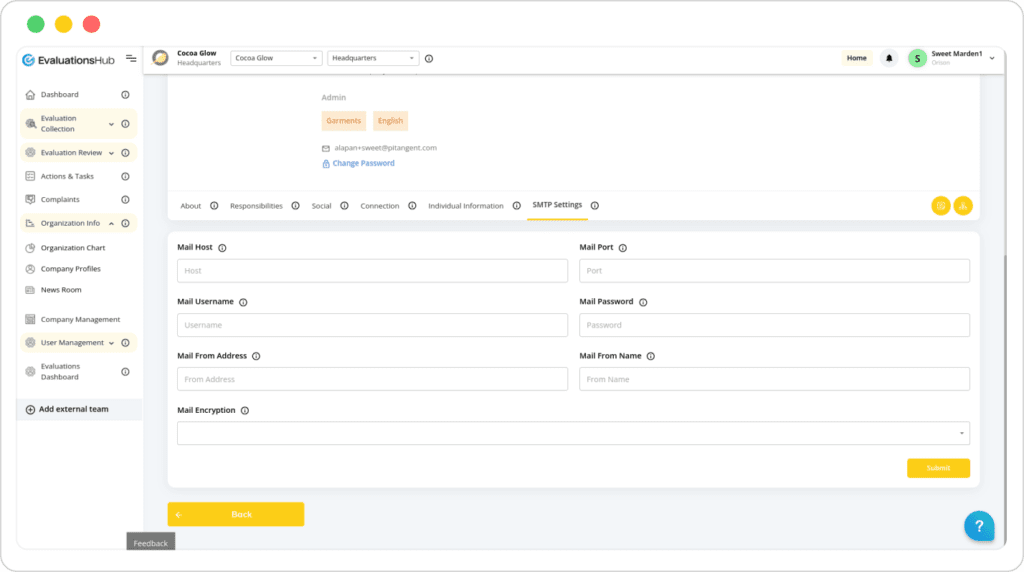Switch to the Connection tab
Screen dimensions: 1024x572
379,206
